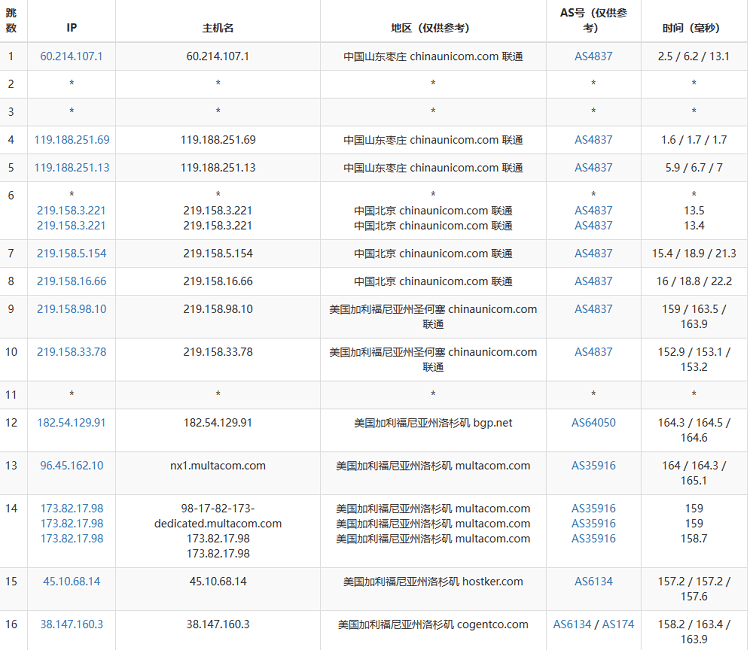This screenshot has width=750, height=650.
Task: Open AS4837 in the hop 10 row
Action: [593, 352]
